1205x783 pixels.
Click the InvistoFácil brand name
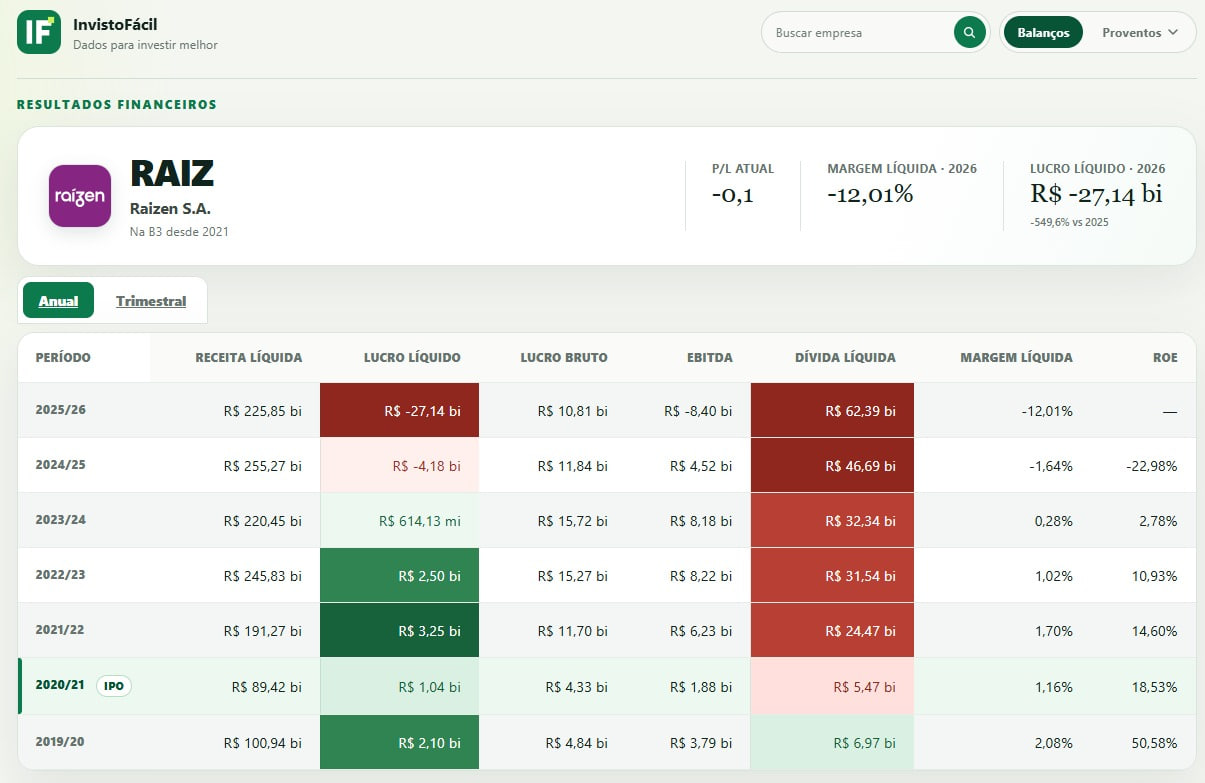tap(115, 24)
